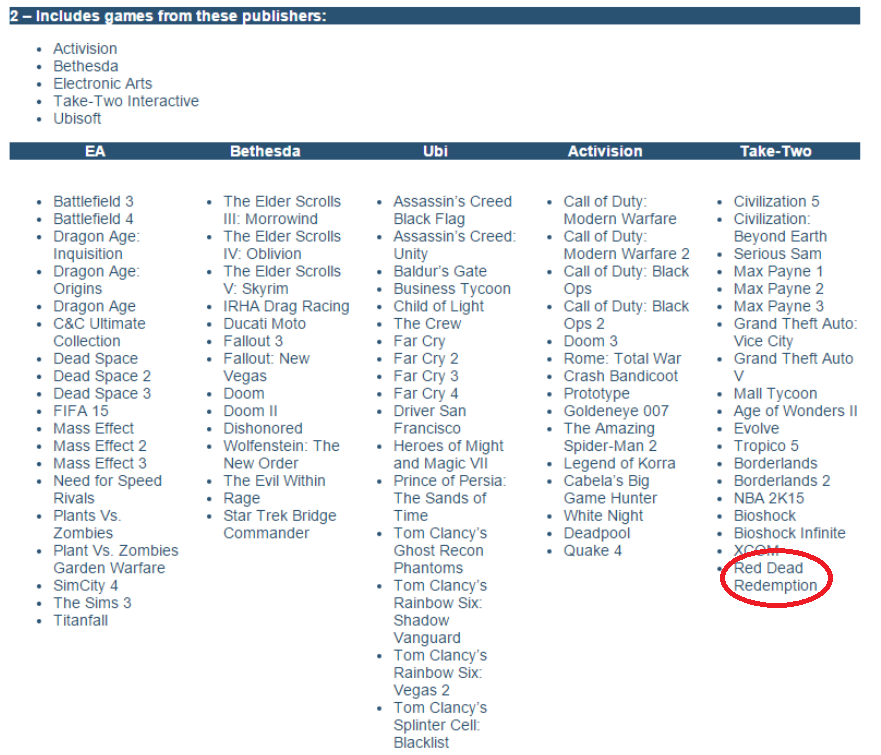
Task: Click 'Dragon Age: Origins' entry
Action: coord(97,280)
